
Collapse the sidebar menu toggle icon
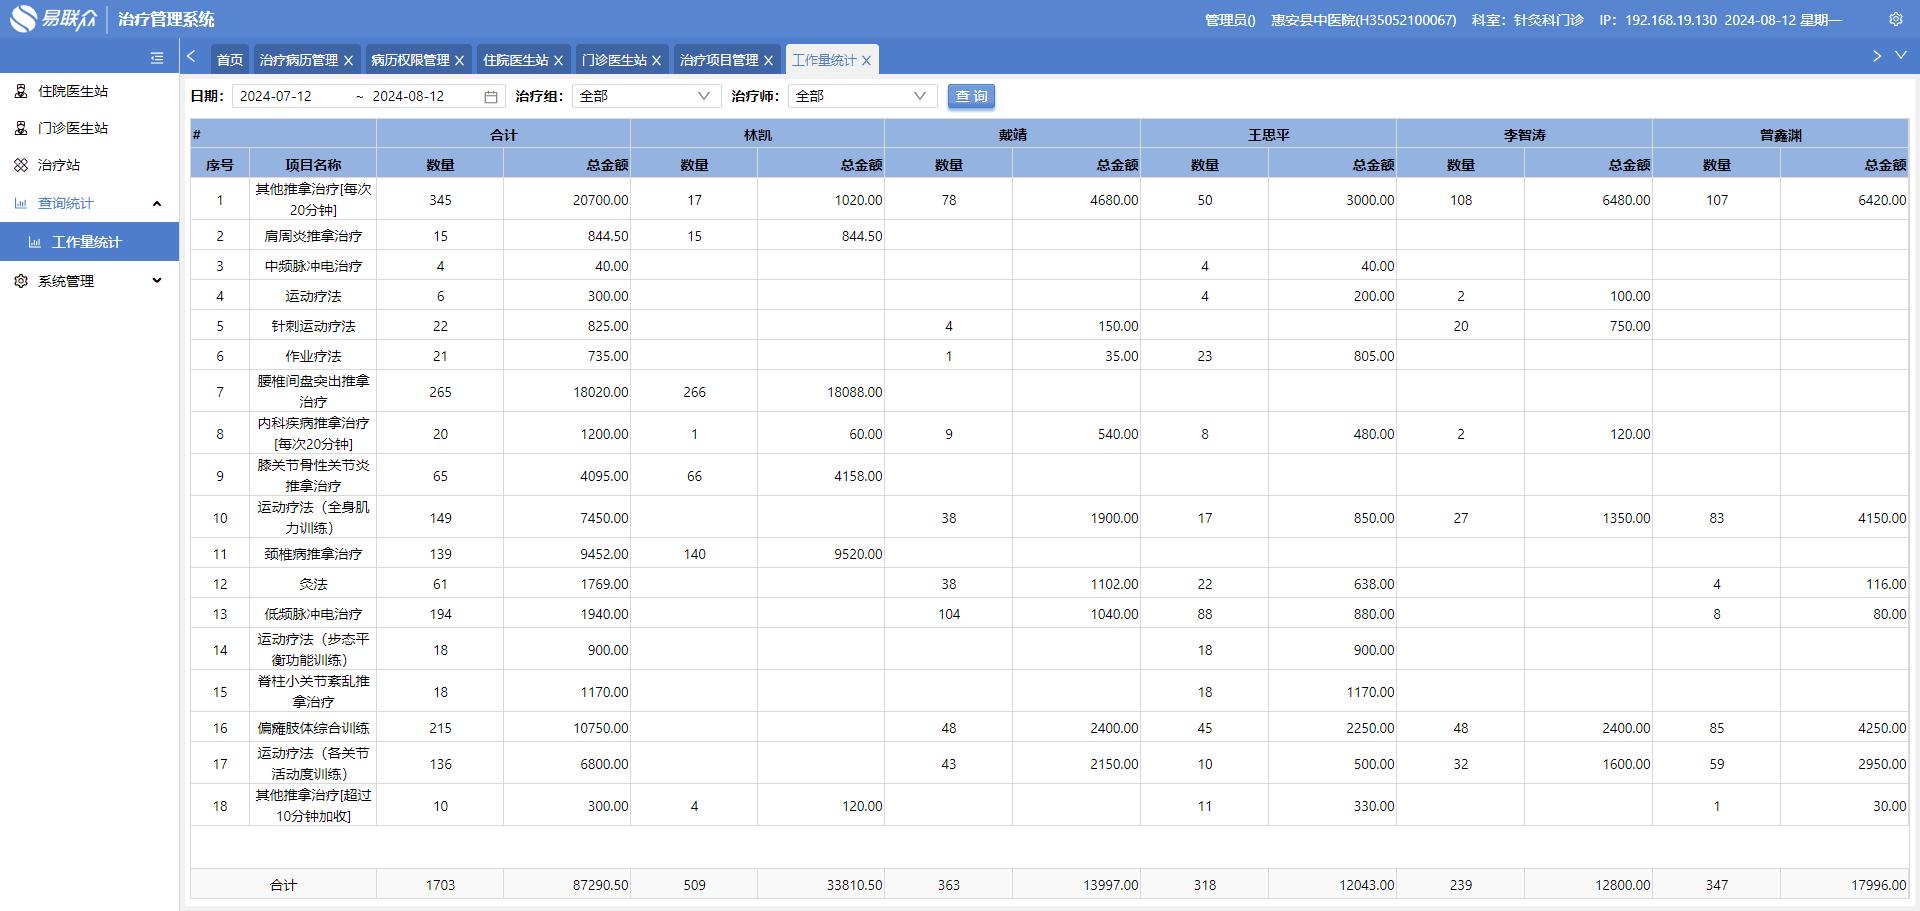coord(157,58)
